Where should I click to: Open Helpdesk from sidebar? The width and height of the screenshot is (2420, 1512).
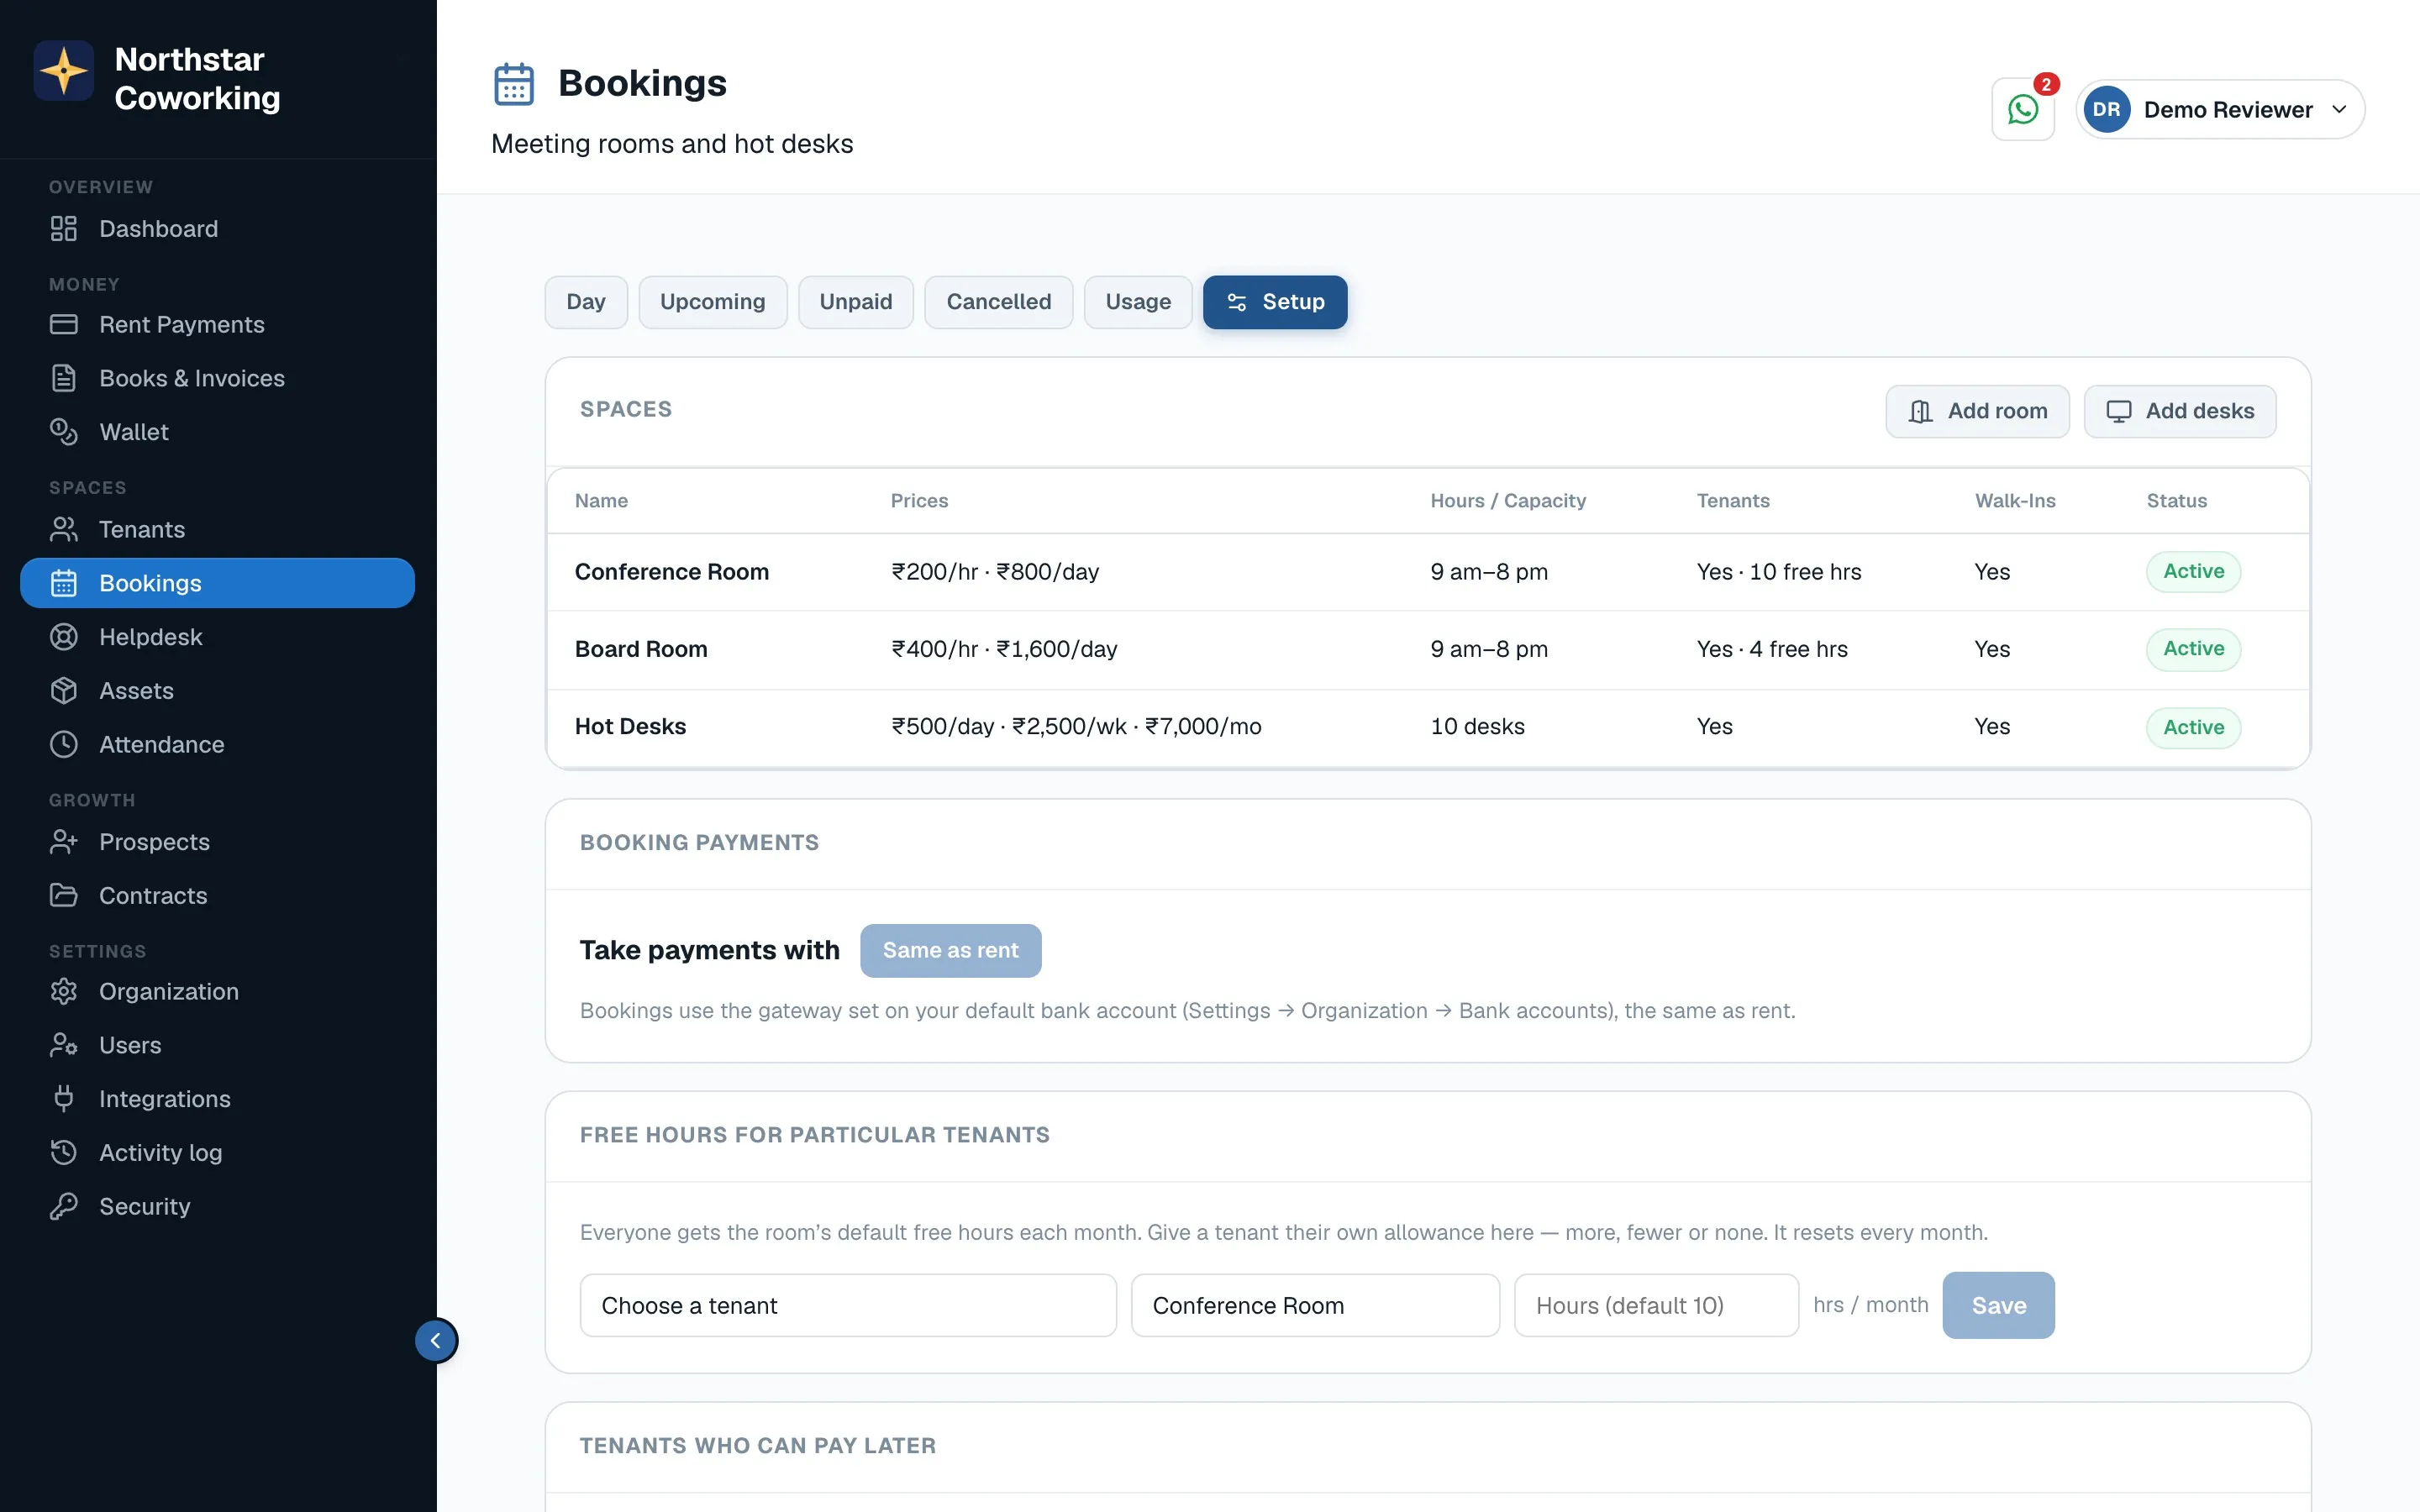[x=217, y=637]
